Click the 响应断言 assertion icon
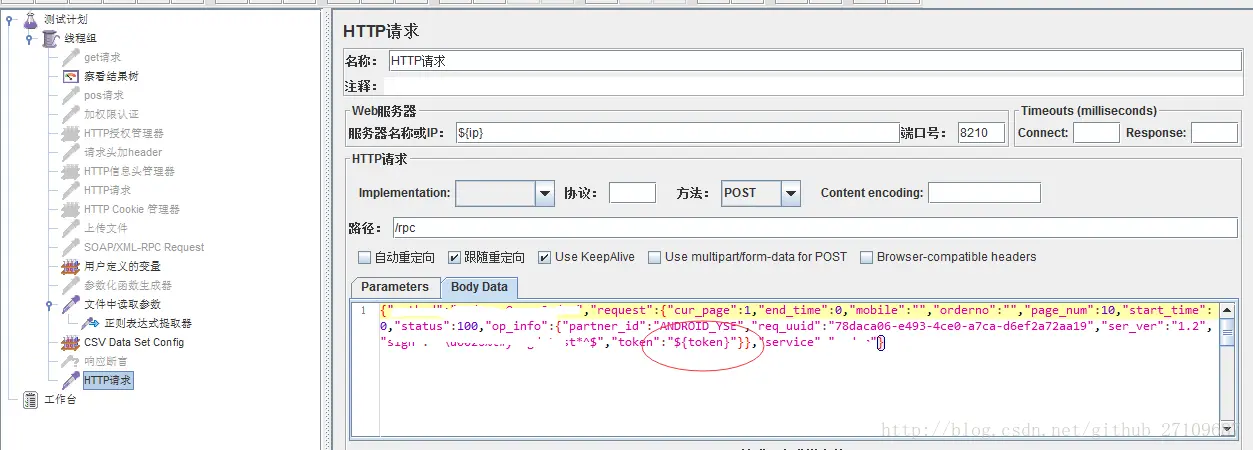The height and width of the screenshot is (450, 1253). pyautogui.click(x=71, y=361)
